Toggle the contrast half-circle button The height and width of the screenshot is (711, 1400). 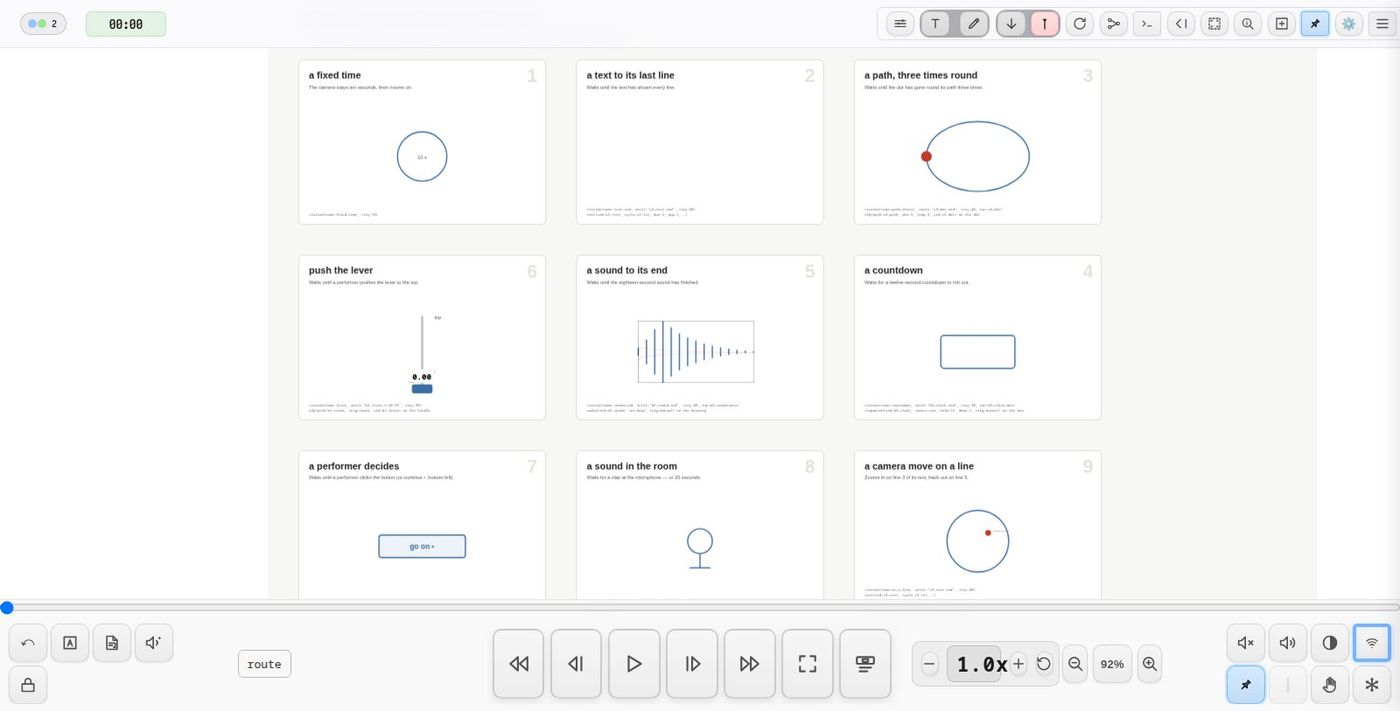1330,643
